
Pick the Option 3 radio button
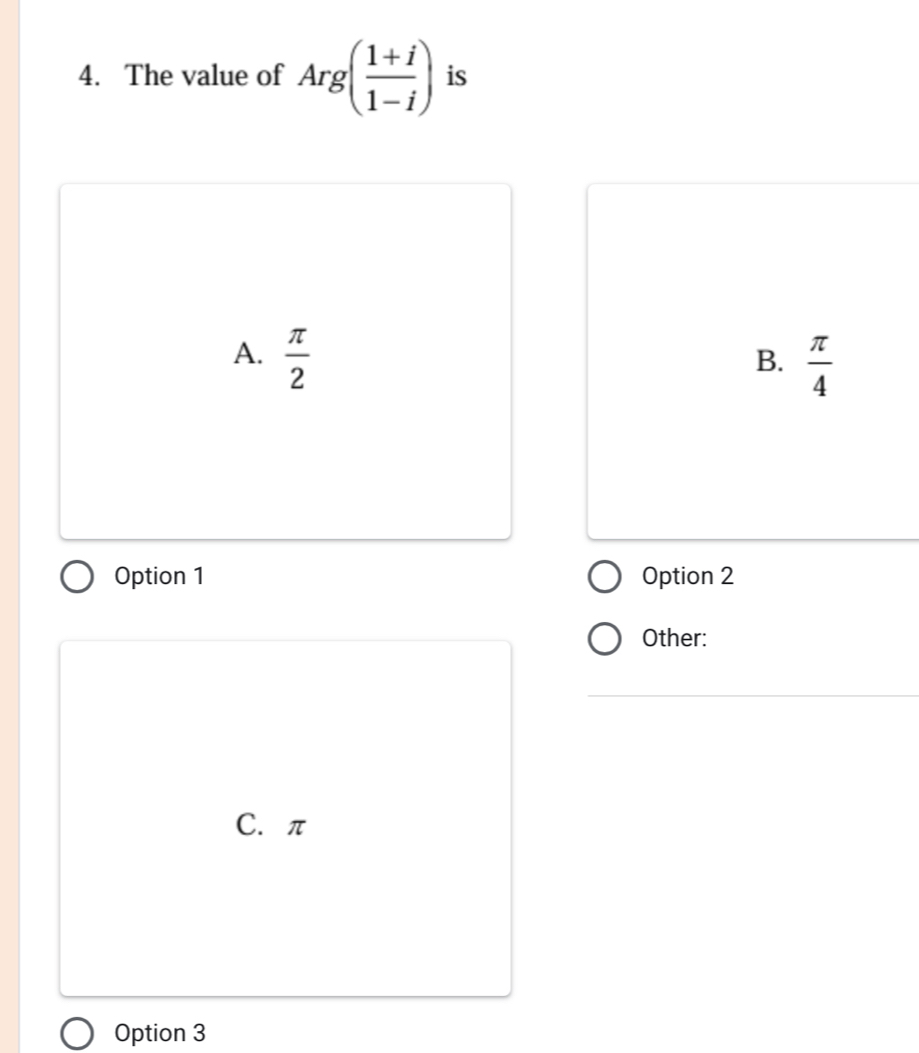coord(78,1034)
